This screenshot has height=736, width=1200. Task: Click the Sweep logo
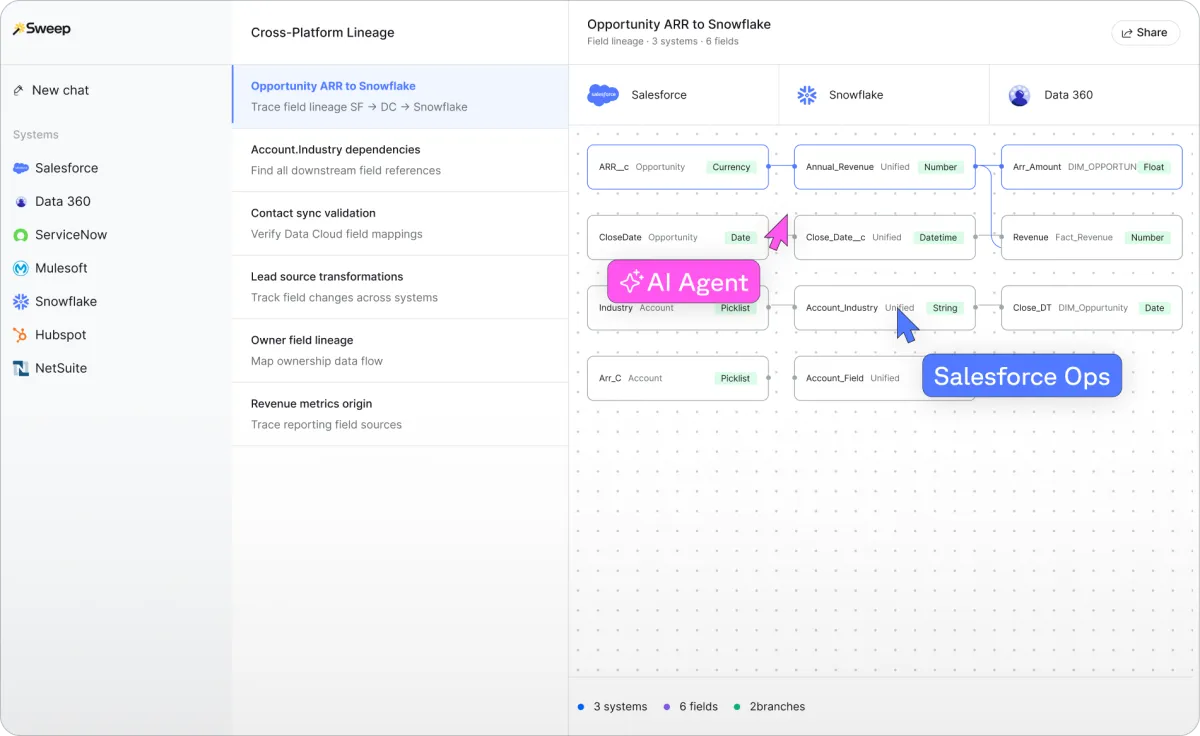pyautogui.click(x=42, y=29)
